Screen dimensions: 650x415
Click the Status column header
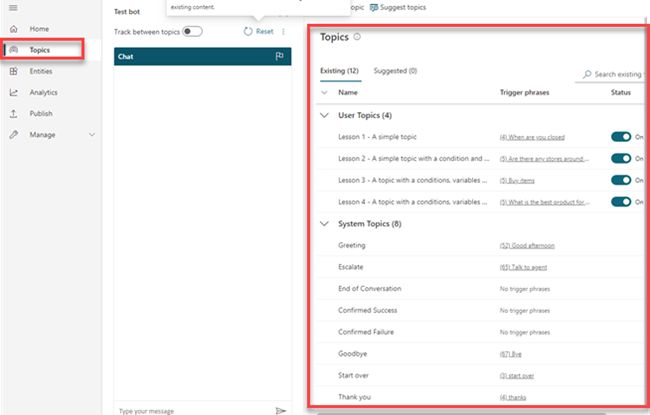pos(621,92)
